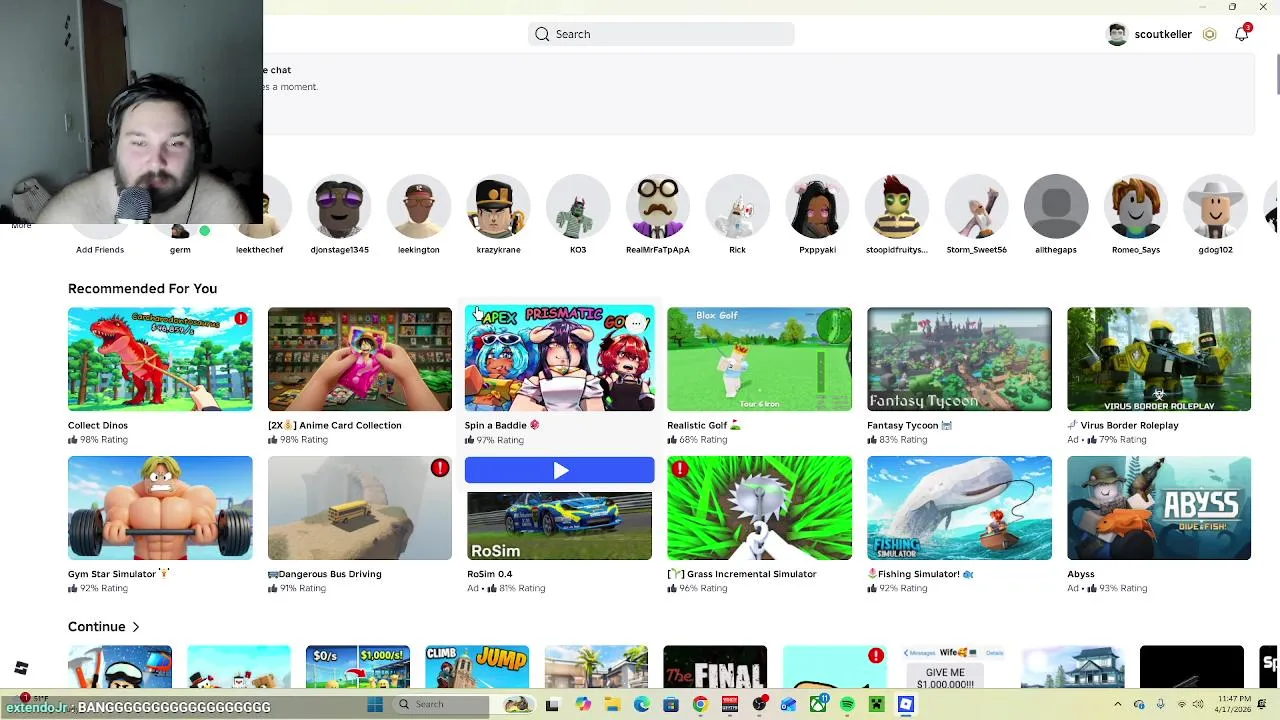Open the Fantasy Tycoon game thumbnail
Viewport: 1280px width, 720px height.
tap(959, 359)
